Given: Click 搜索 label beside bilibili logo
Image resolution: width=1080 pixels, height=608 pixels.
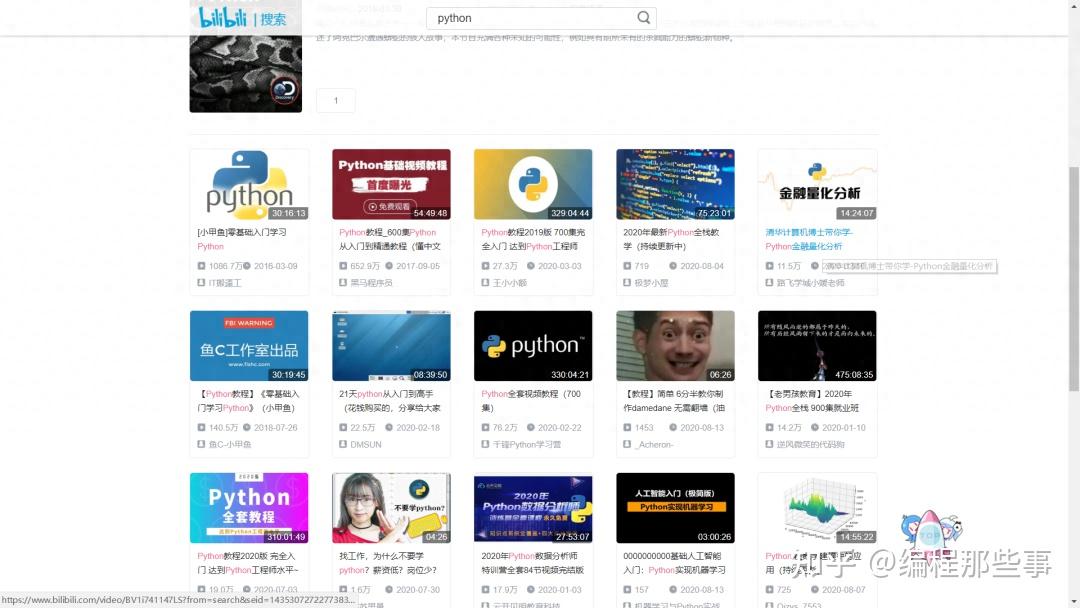Looking at the screenshot, I should [x=273, y=19].
